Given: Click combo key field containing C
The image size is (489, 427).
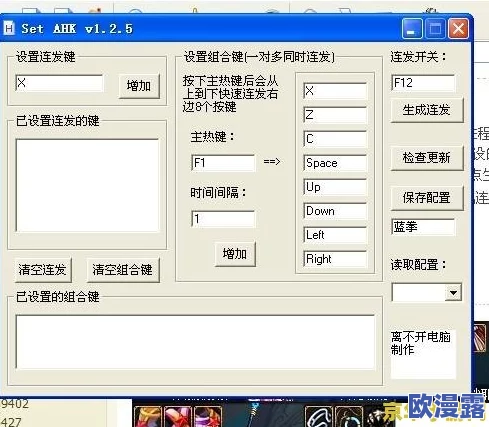Looking at the screenshot, I should (335, 139).
